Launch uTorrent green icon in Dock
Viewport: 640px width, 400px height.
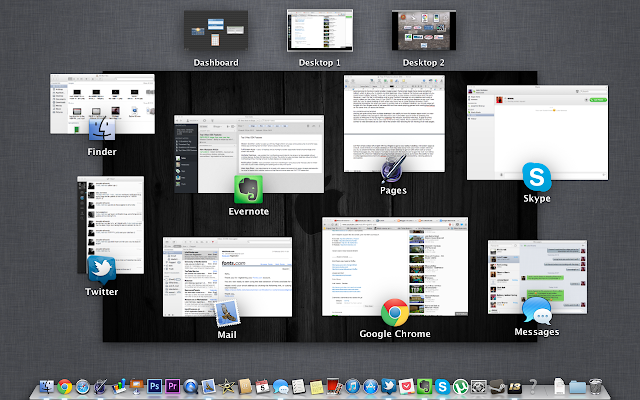pyautogui.click(x=460, y=386)
